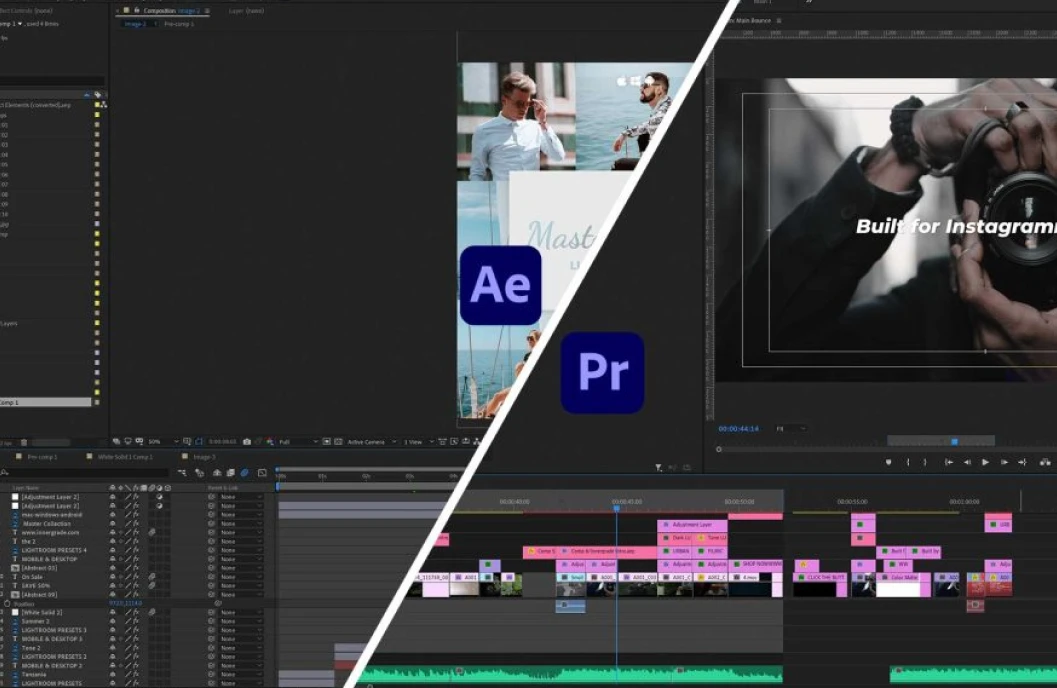
Task: Click the pick whip for Summer 2 layer
Action: (x=212, y=621)
